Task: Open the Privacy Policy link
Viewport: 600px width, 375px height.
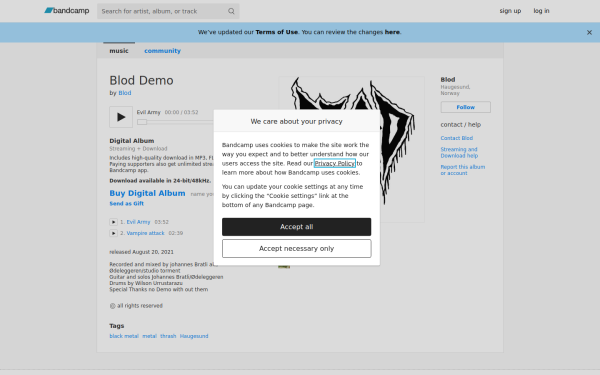Action: tap(335, 163)
